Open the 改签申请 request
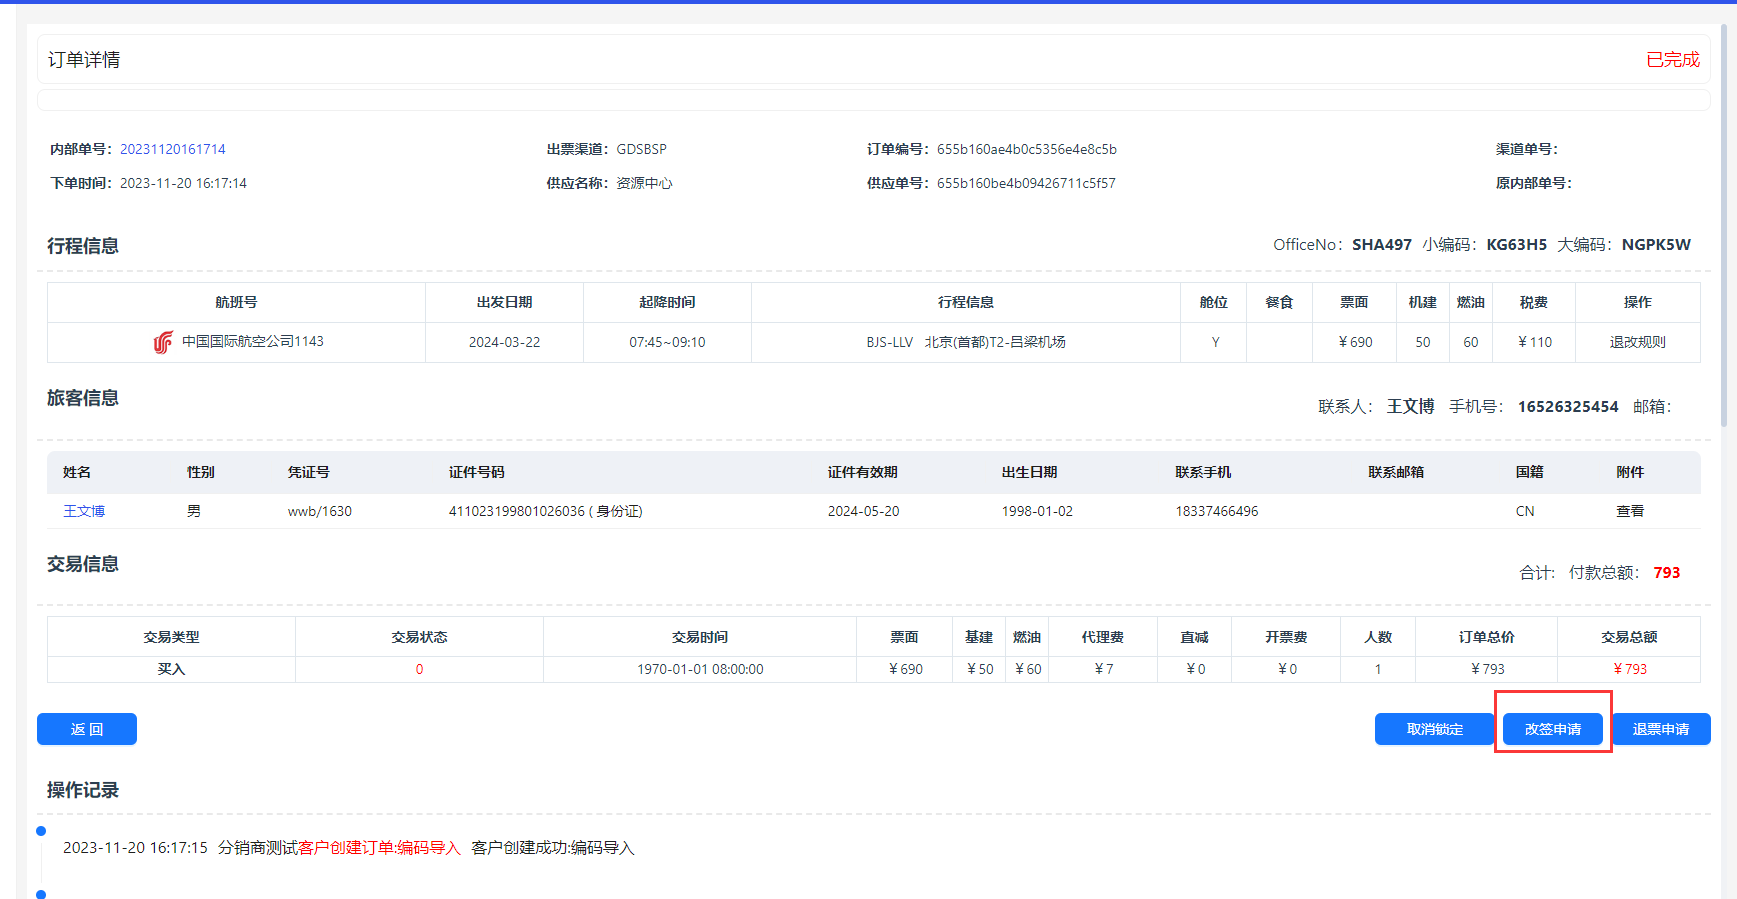 pyautogui.click(x=1552, y=729)
